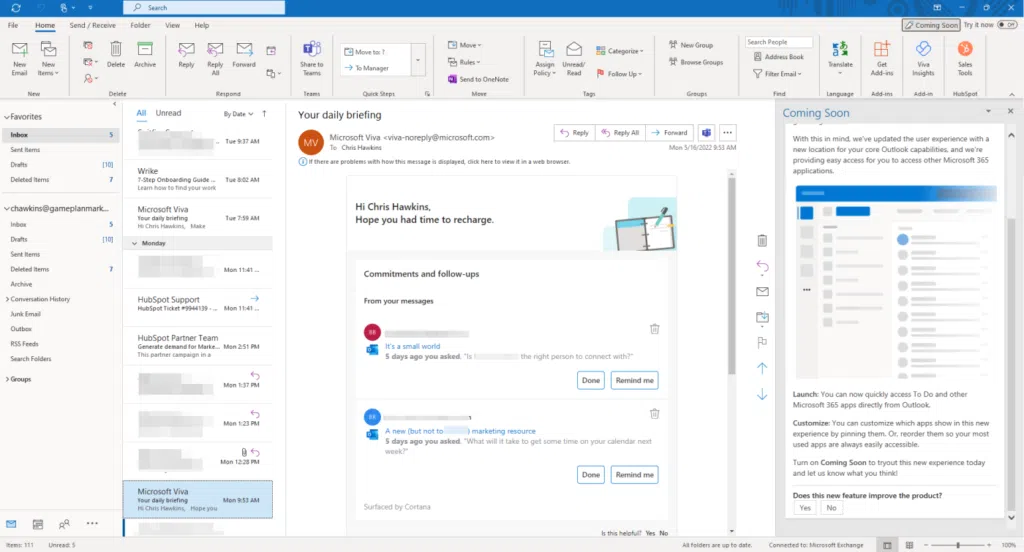
Task: Expand the Quick Steps gallery
Action: point(418,60)
